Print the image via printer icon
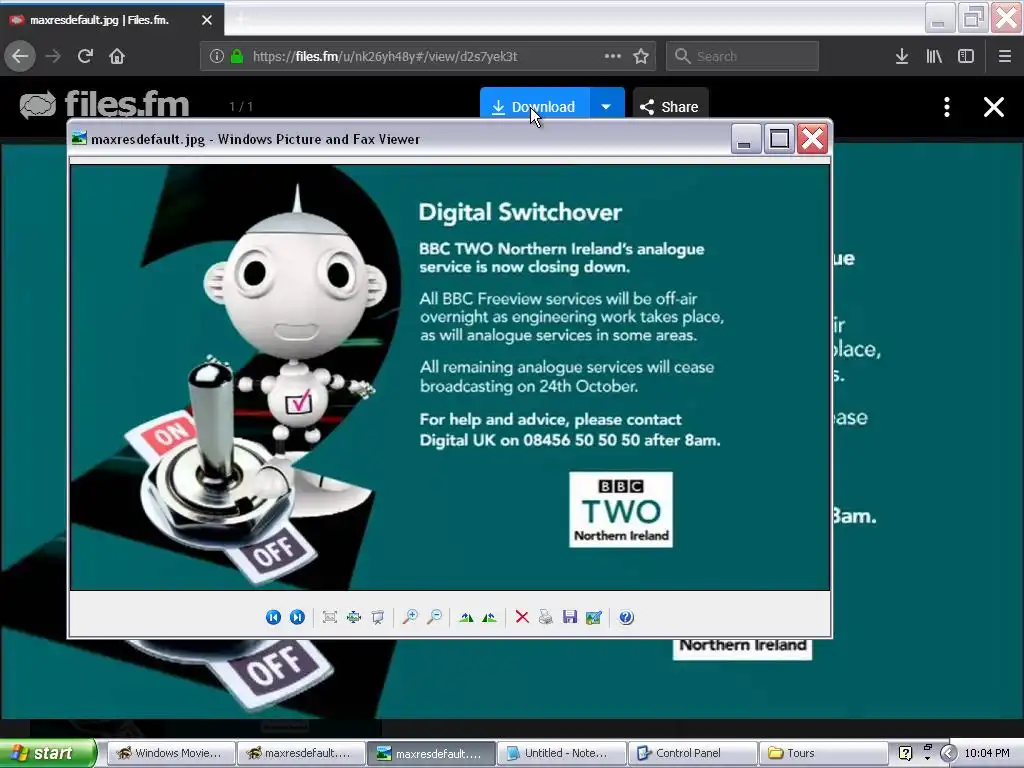The width and height of the screenshot is (1024, 768). tap(546, 617)
